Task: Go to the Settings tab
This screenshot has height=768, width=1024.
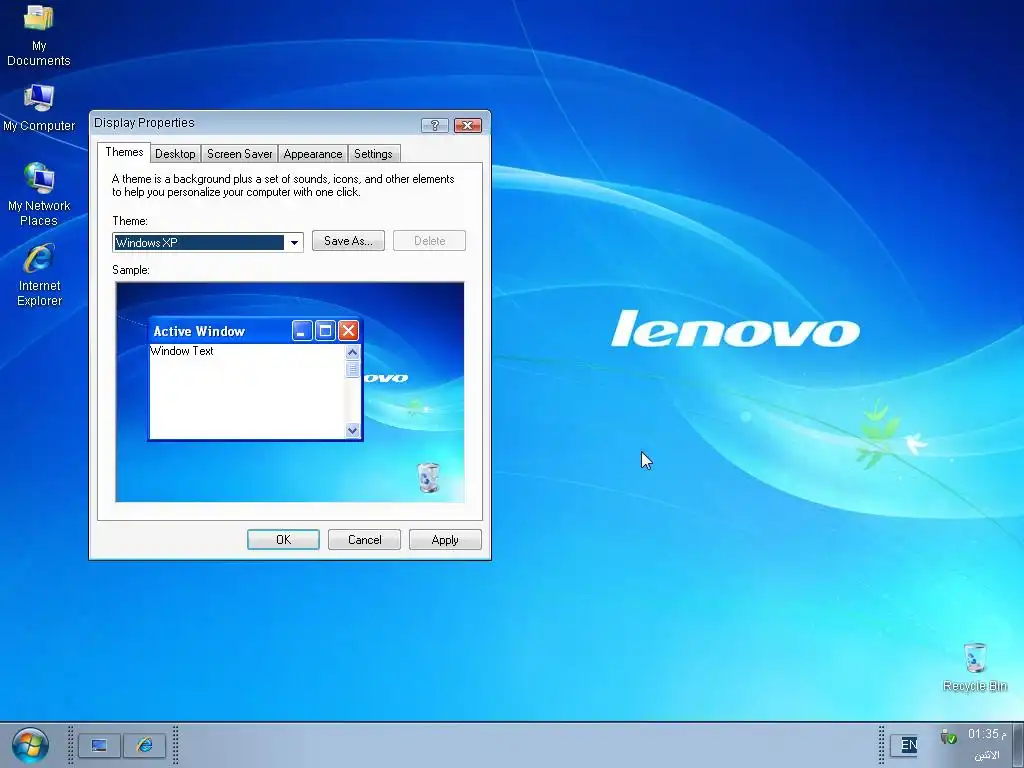Action: [374, 154]
